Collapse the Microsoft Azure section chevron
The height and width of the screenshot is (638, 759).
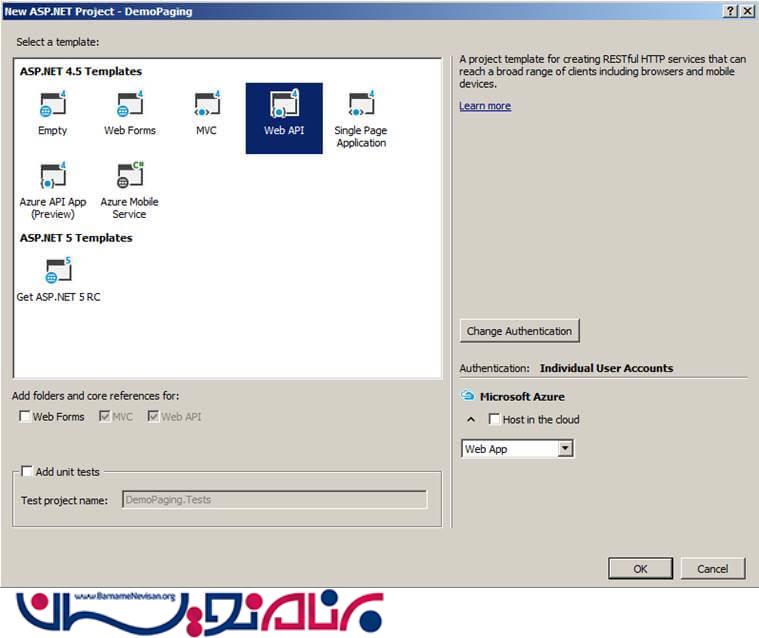[x=471, y=419]
